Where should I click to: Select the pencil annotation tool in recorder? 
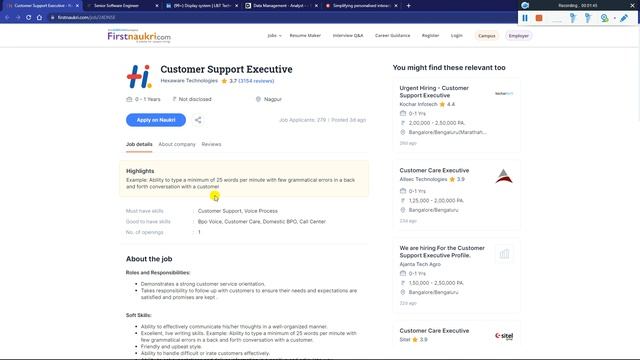pos(624,18)
